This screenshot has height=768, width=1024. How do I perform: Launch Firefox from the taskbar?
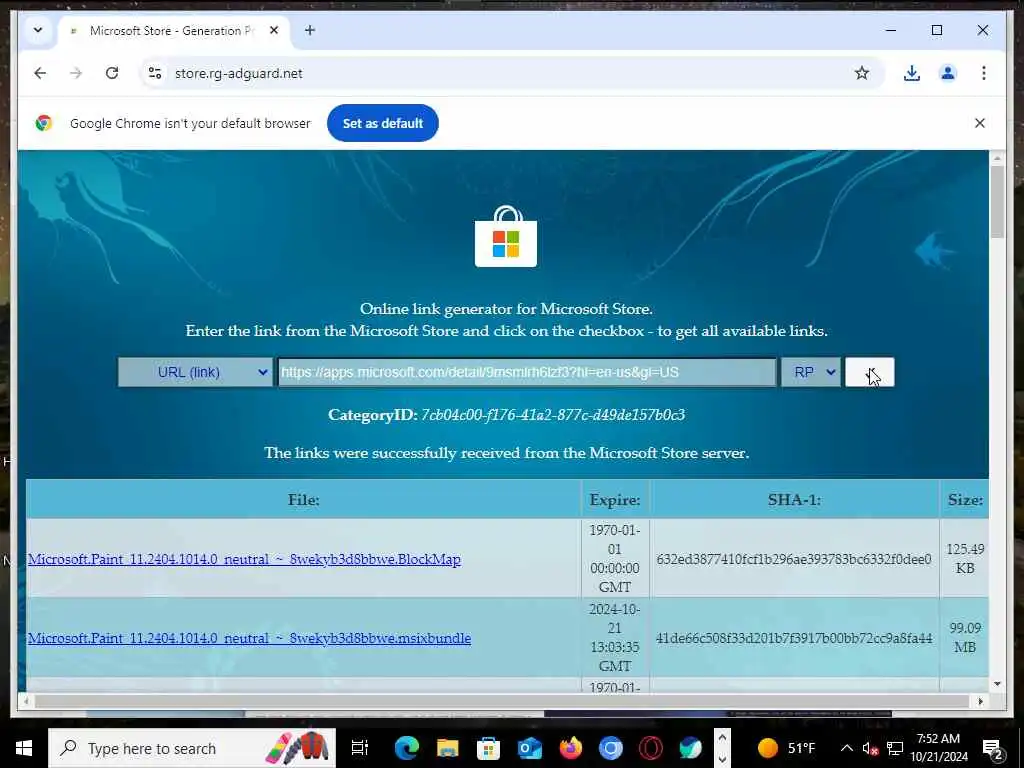pos(570,748)
